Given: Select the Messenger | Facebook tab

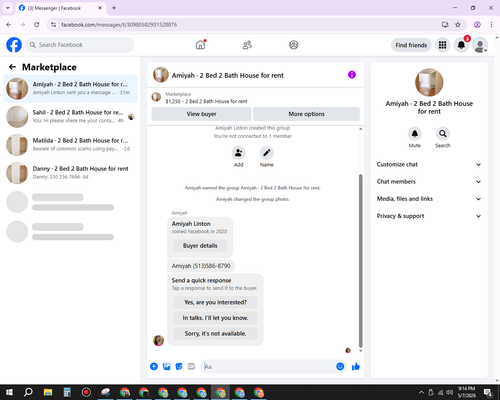Looking at the screenshot, I should (61, 8).
